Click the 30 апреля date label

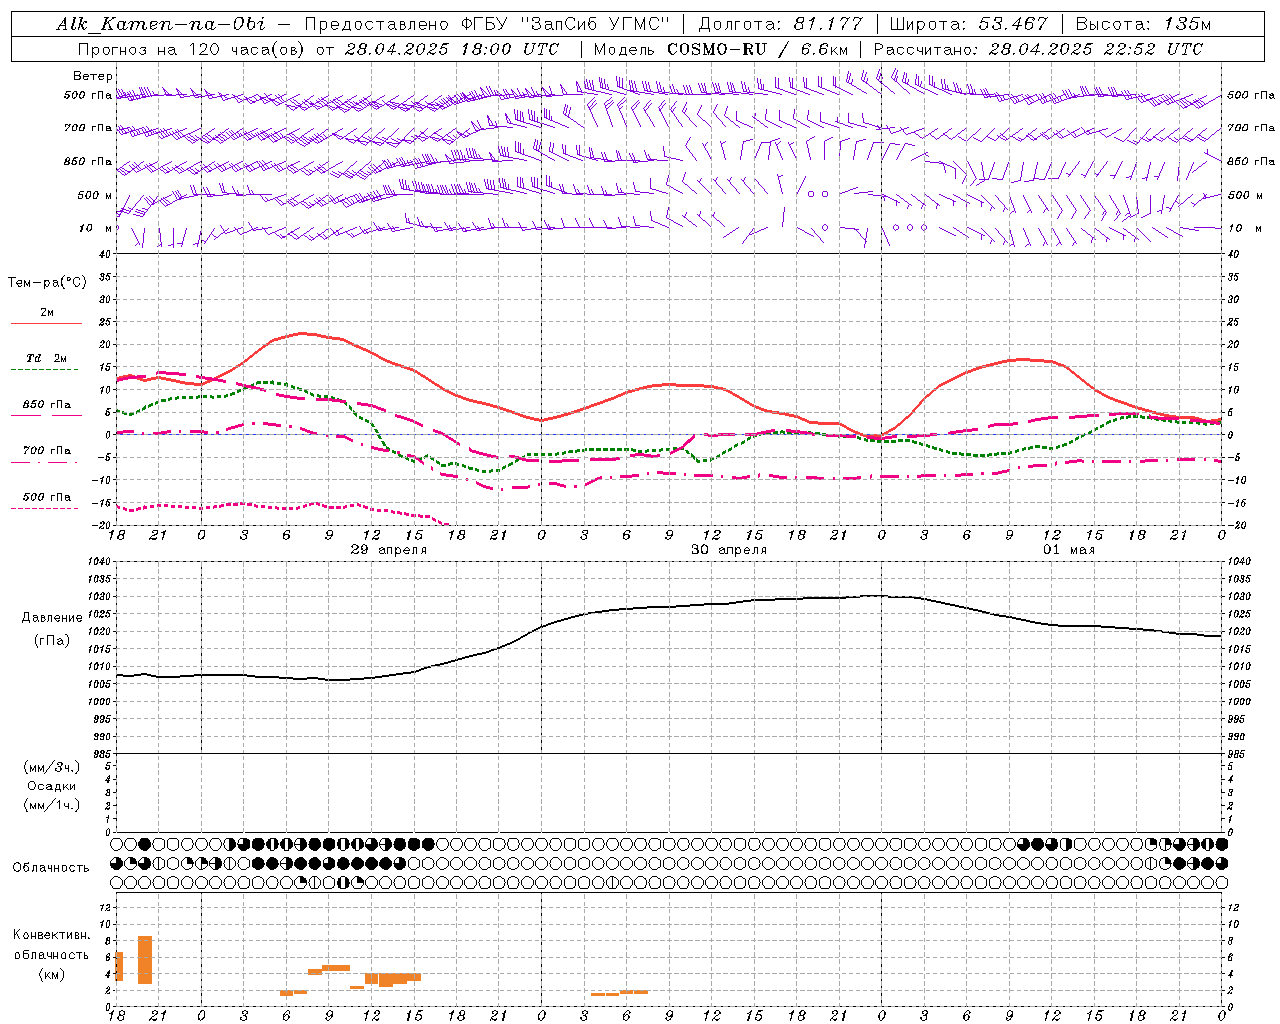[729, 550]
